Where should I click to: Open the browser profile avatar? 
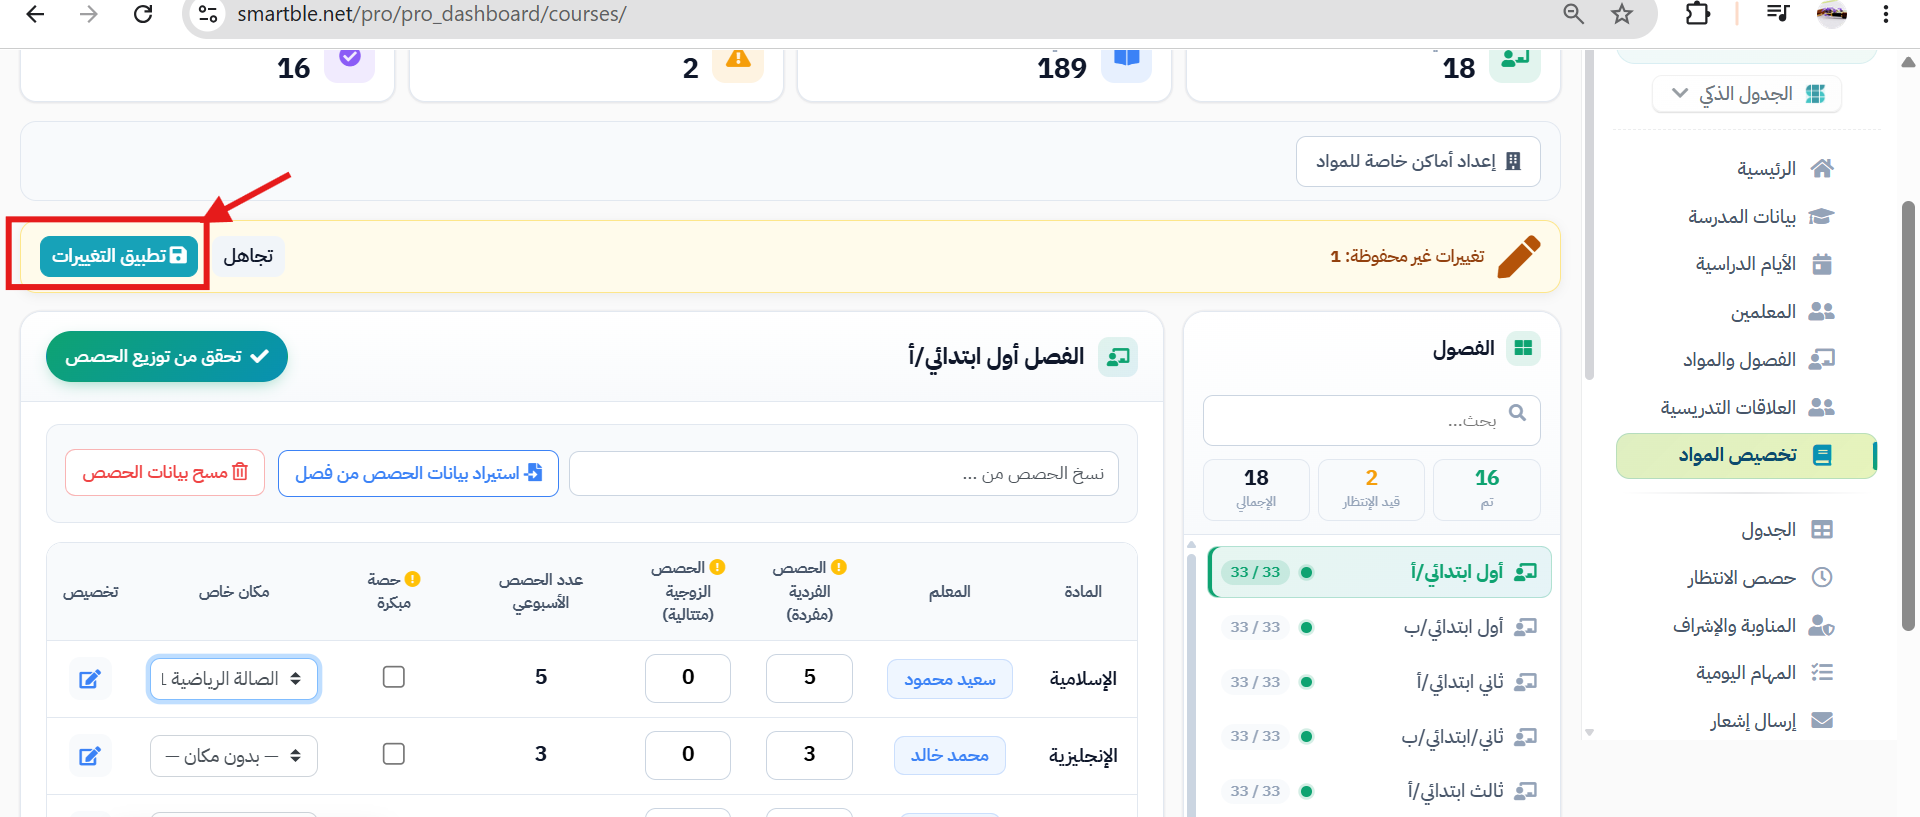[x=1832, y=14]
